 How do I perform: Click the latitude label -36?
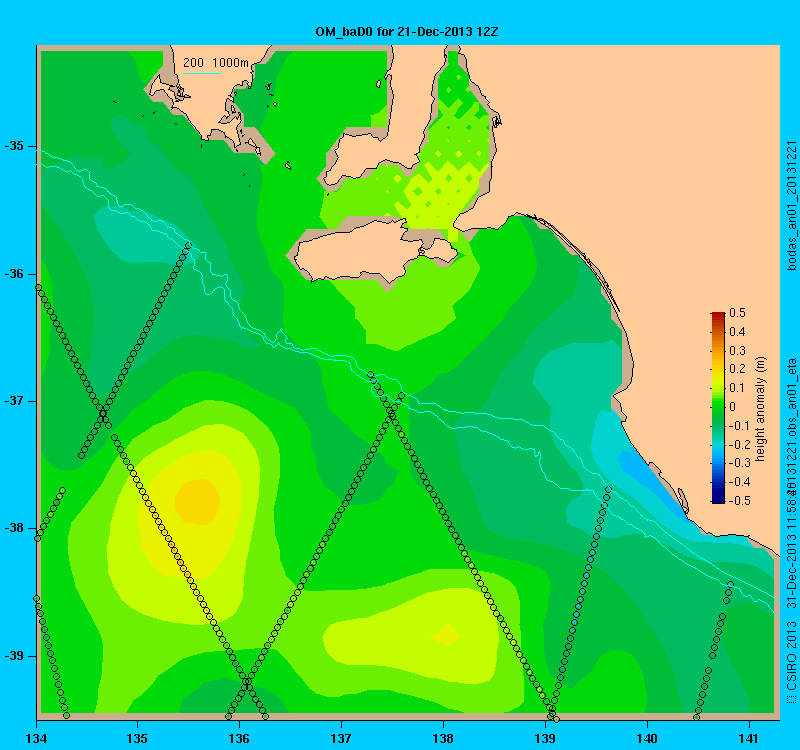tap(15, 274)
